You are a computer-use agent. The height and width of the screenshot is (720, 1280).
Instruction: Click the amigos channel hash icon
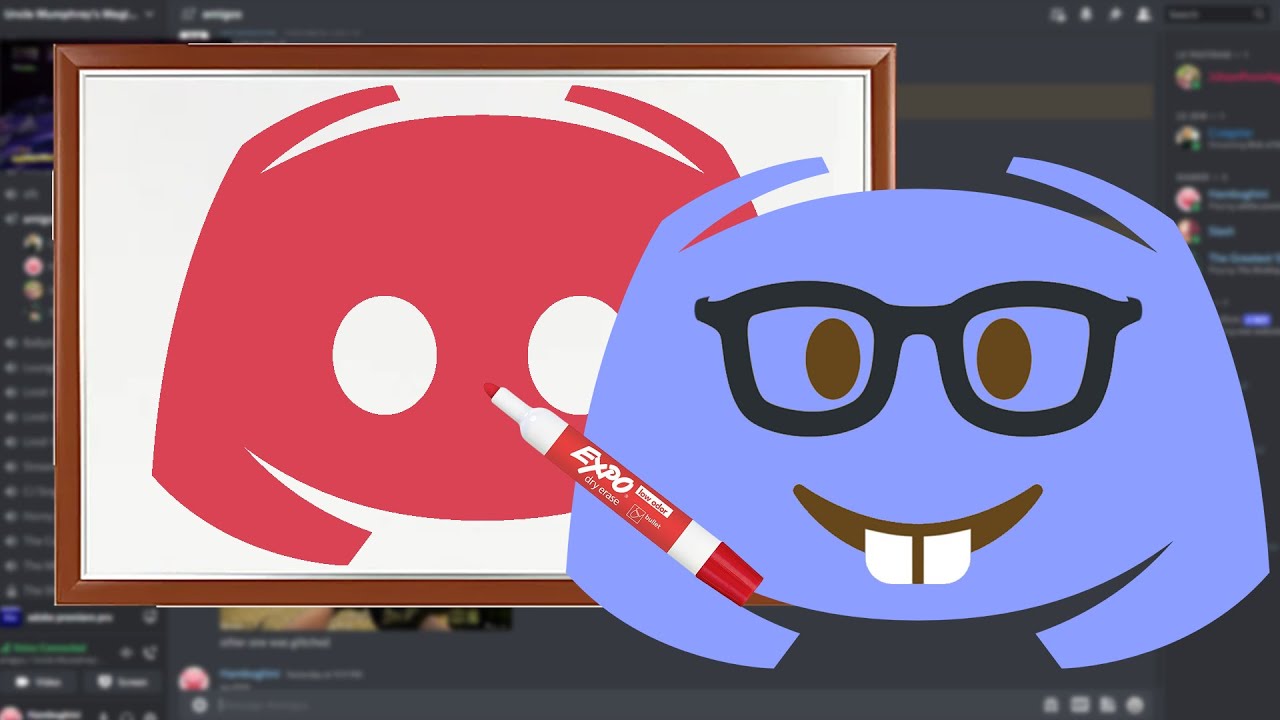pos(188,15)
